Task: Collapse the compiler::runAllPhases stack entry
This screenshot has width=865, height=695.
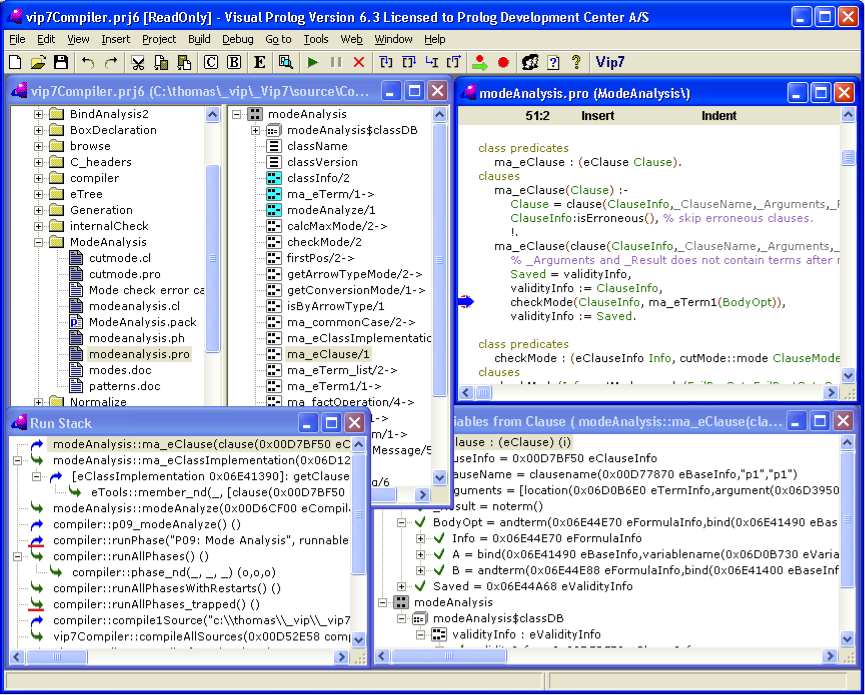Action: 17,557
